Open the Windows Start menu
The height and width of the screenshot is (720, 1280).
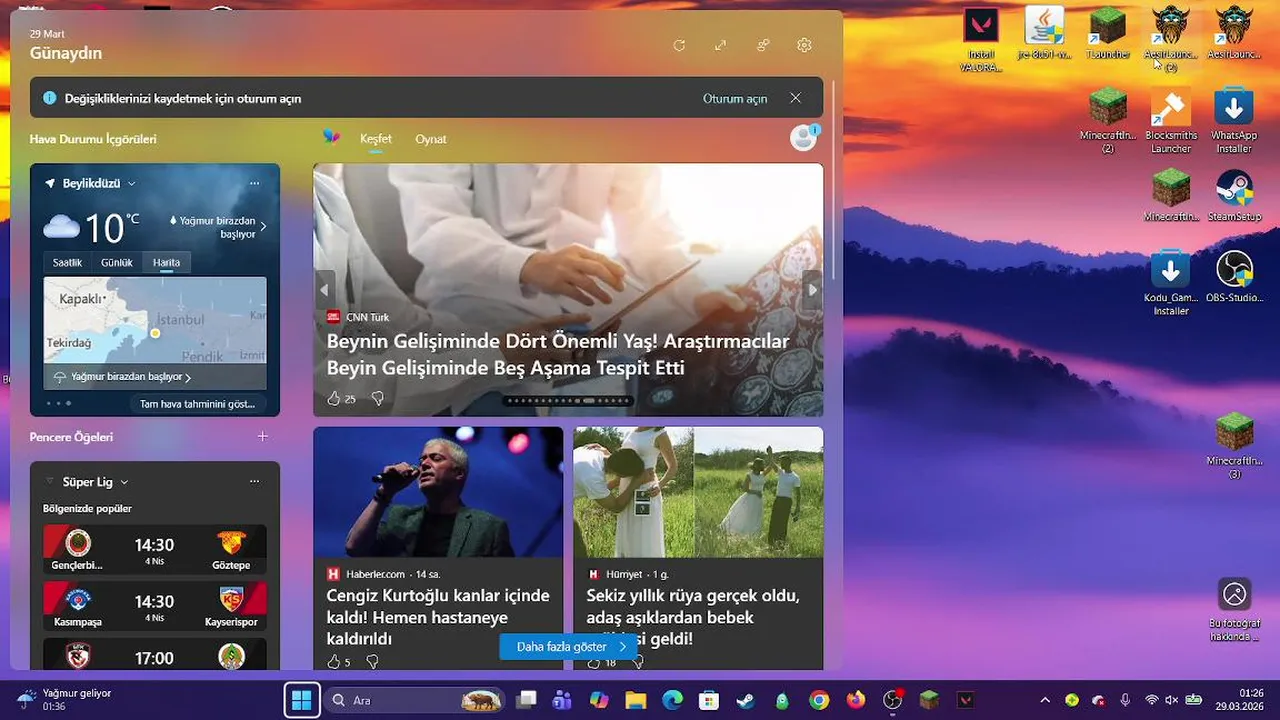click(301, 700)
